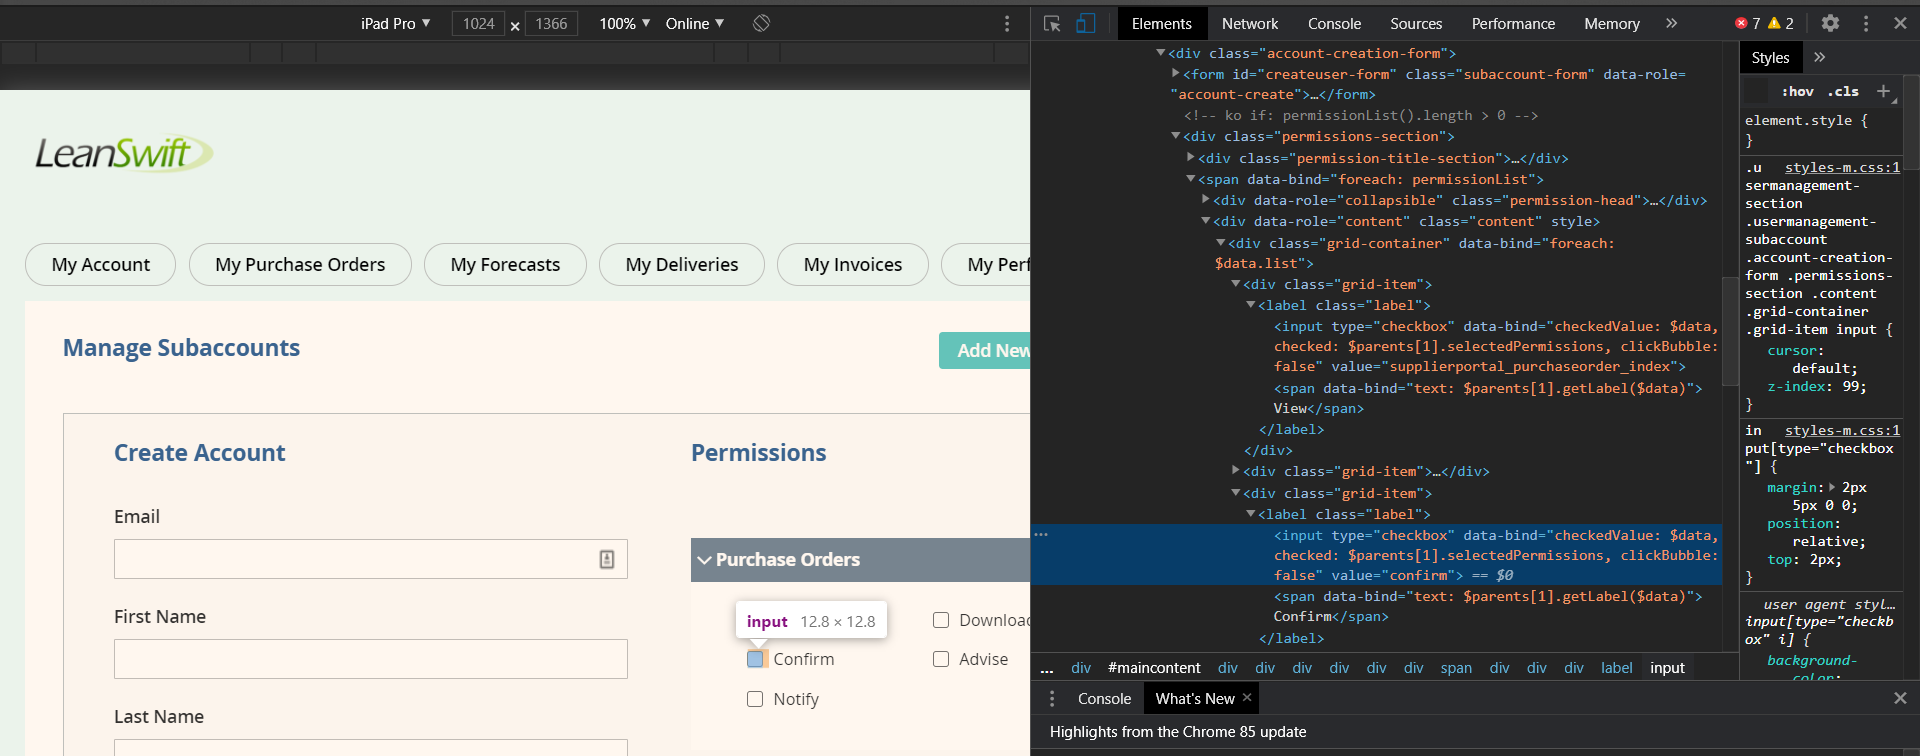Click the new style rule plus icon

[x=1883, y=91]
